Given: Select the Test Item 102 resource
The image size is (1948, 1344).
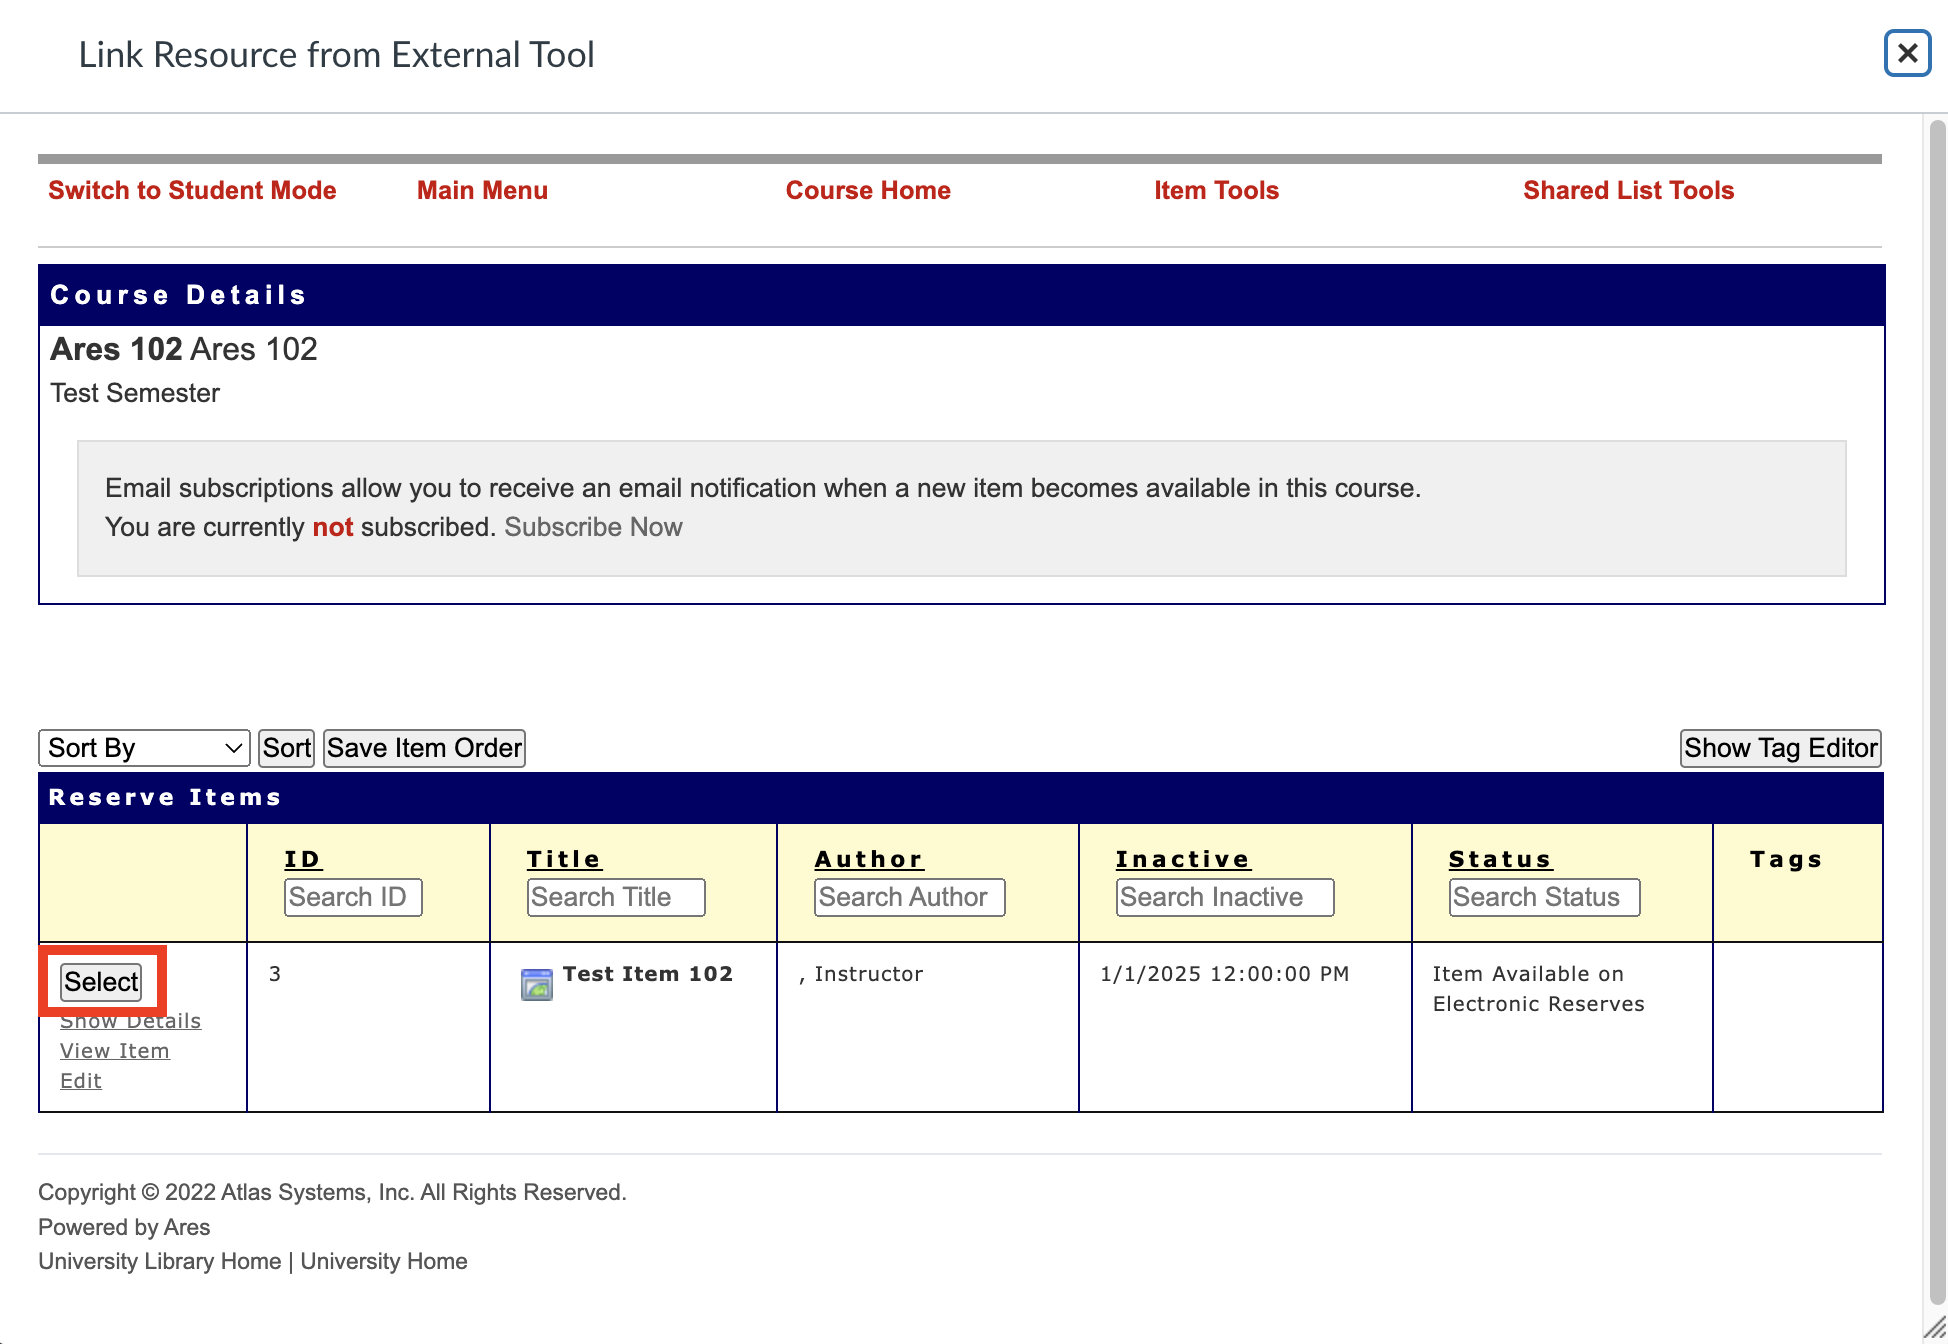Looking at the screenshot, I should (x=101, y=982).
